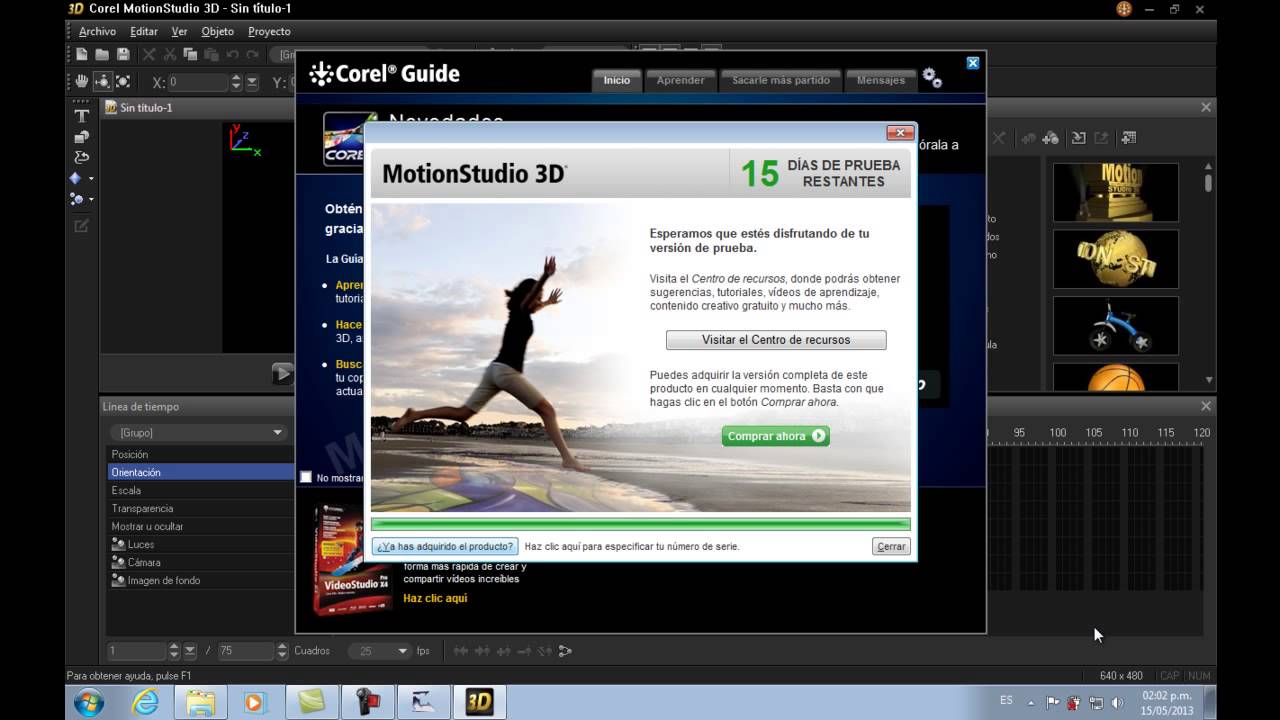Click total frames stepper arrows
Image resolution: width=1280 pixels, height=720 pixels.
click(x=281, y=651)
